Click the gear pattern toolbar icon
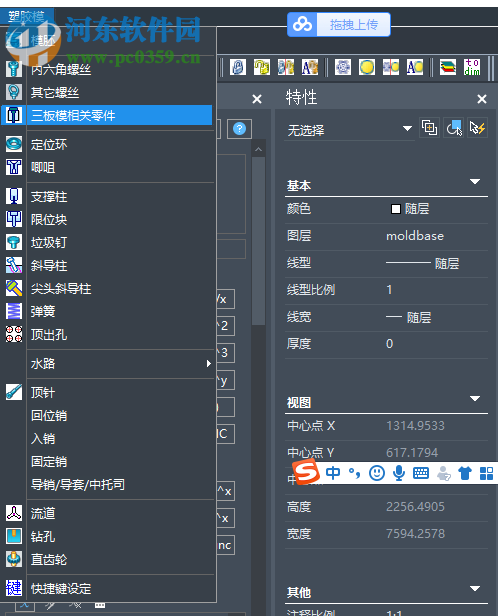The height and width of the screenshot is (616, 498). click(343, 67)
